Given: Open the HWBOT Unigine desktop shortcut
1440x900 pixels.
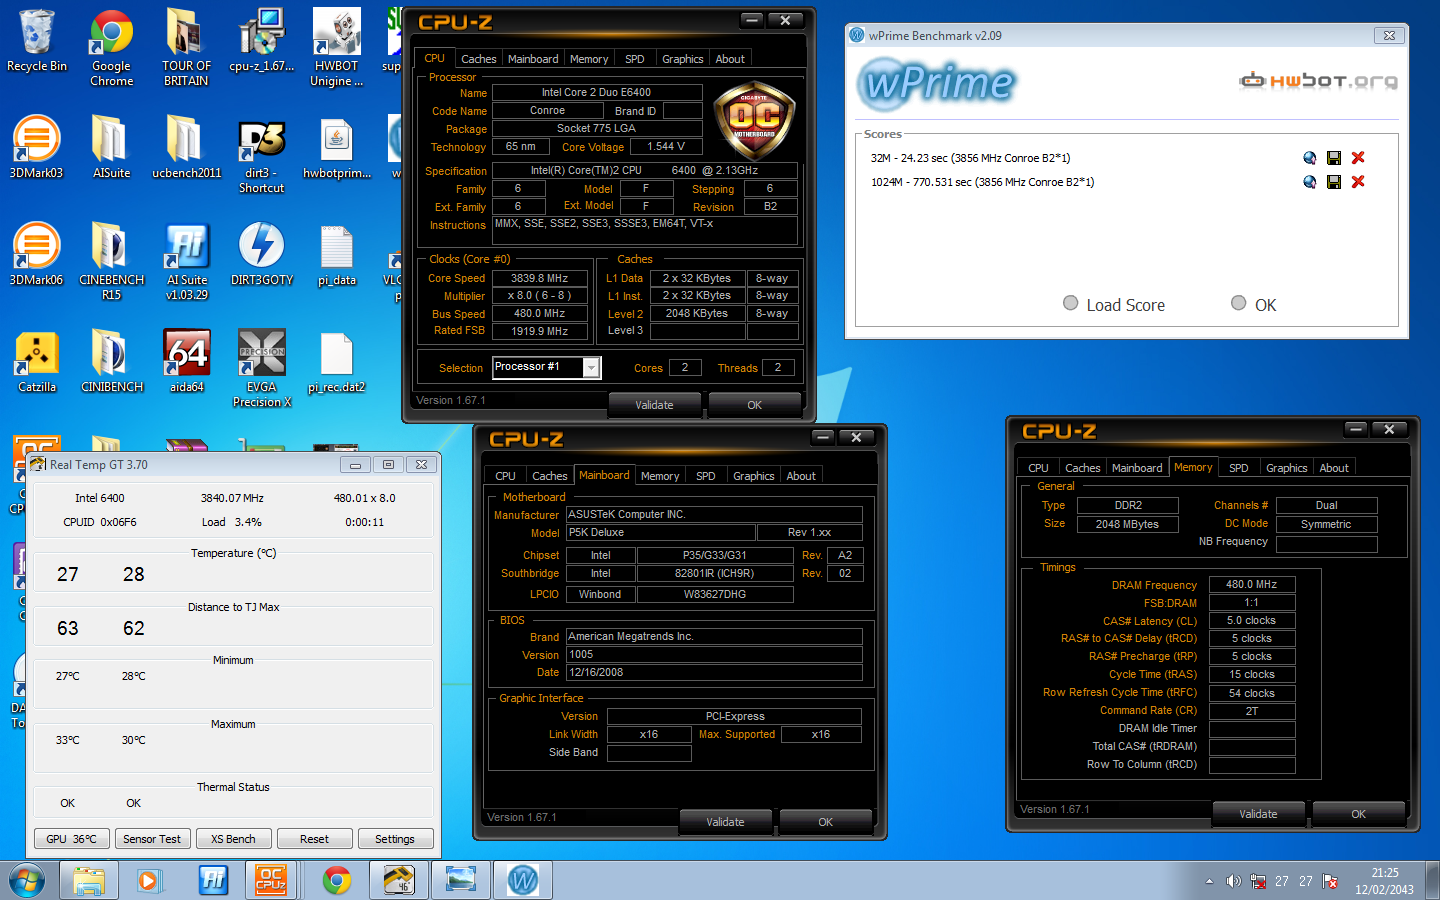Looking at the screenshot, I should pyautogui.click(x=336, y=48).
